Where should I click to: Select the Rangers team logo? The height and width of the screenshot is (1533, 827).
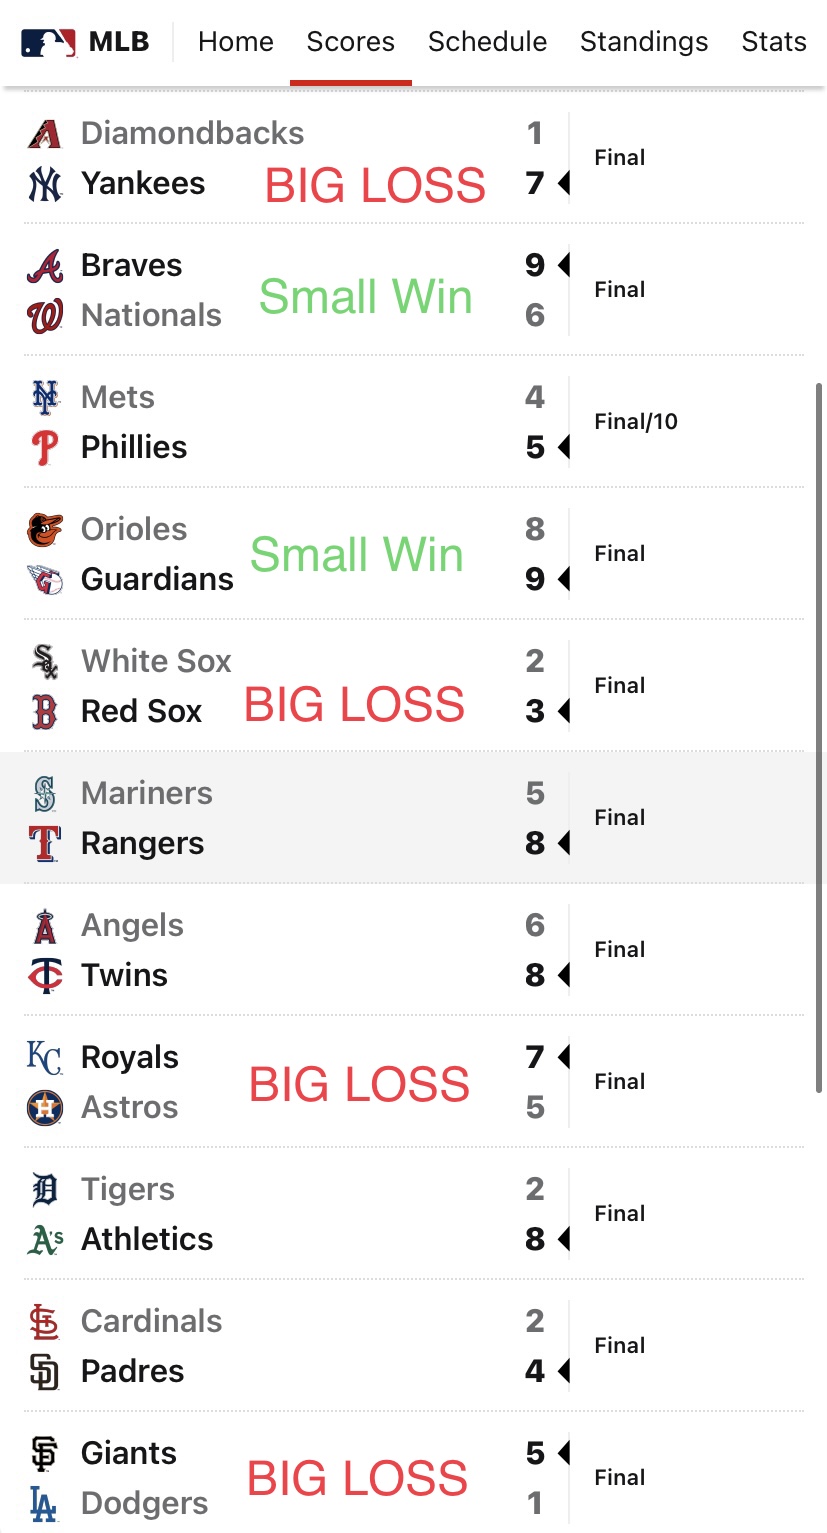tap(45, 844)
